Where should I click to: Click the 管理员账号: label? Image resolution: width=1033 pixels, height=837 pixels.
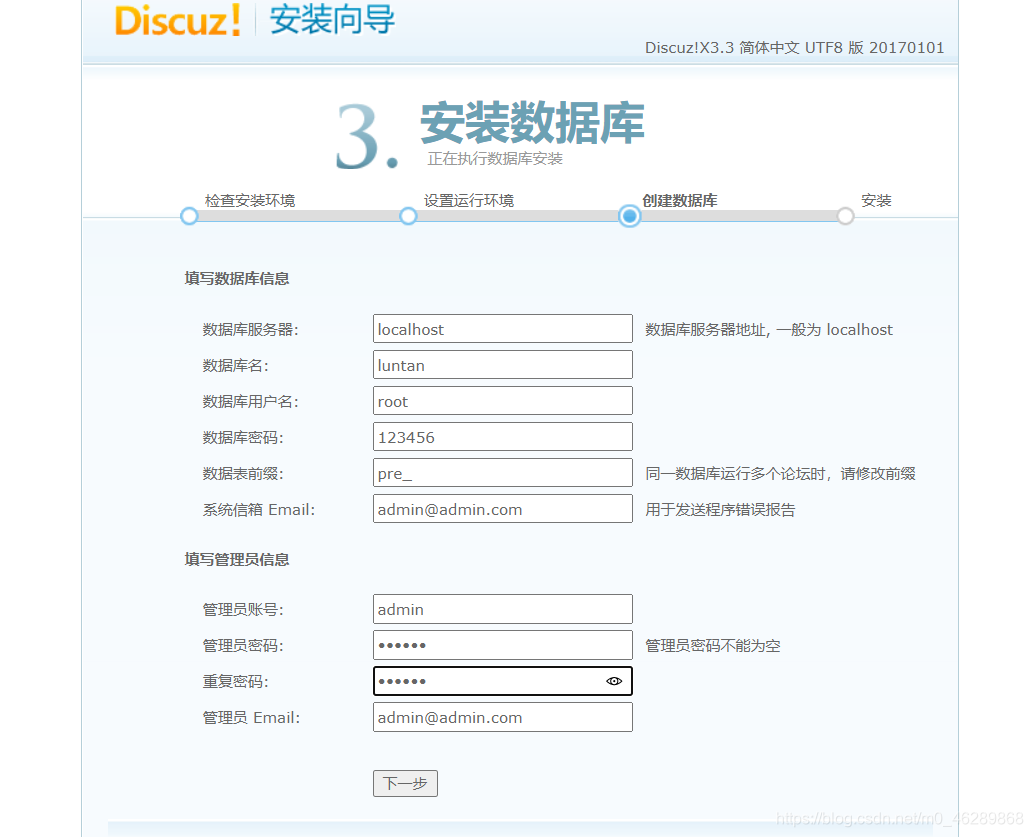point(243,610)
